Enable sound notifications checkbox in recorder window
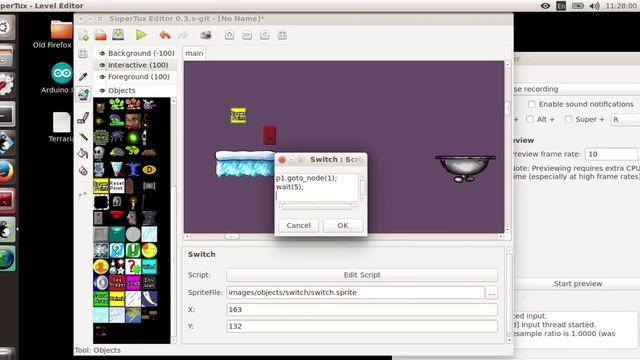The image size is (640, 360). pos(531,104)
